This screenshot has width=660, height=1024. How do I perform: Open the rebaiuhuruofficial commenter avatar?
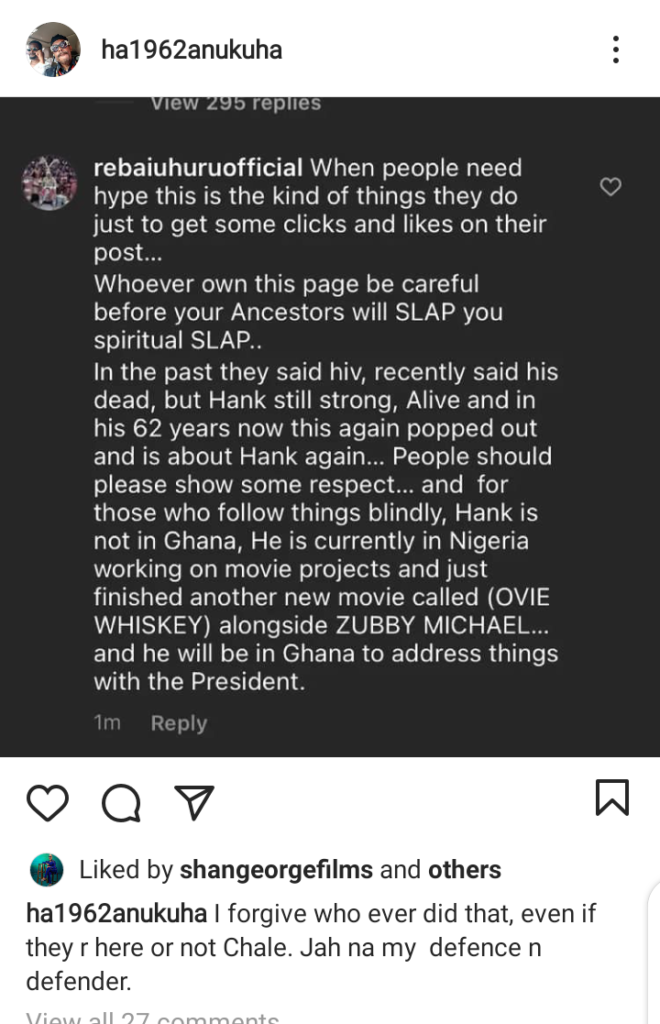pos(49,182)
